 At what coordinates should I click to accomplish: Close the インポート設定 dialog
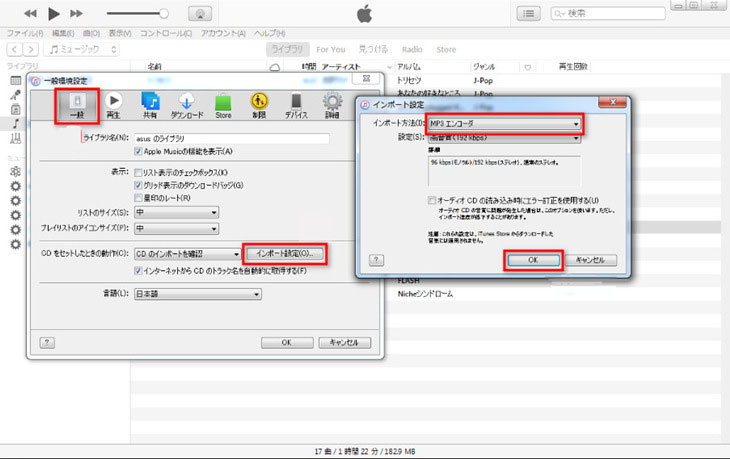click(612, 102)
